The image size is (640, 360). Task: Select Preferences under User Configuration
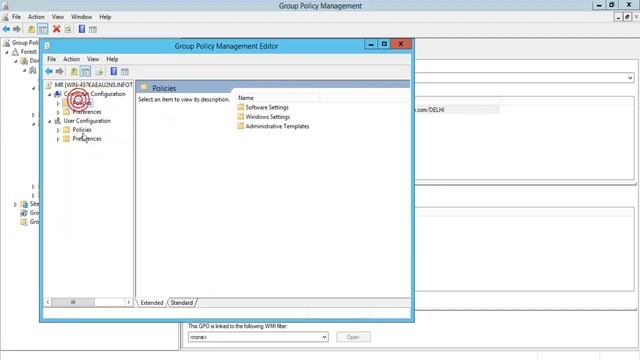click(x=87, y=139)
